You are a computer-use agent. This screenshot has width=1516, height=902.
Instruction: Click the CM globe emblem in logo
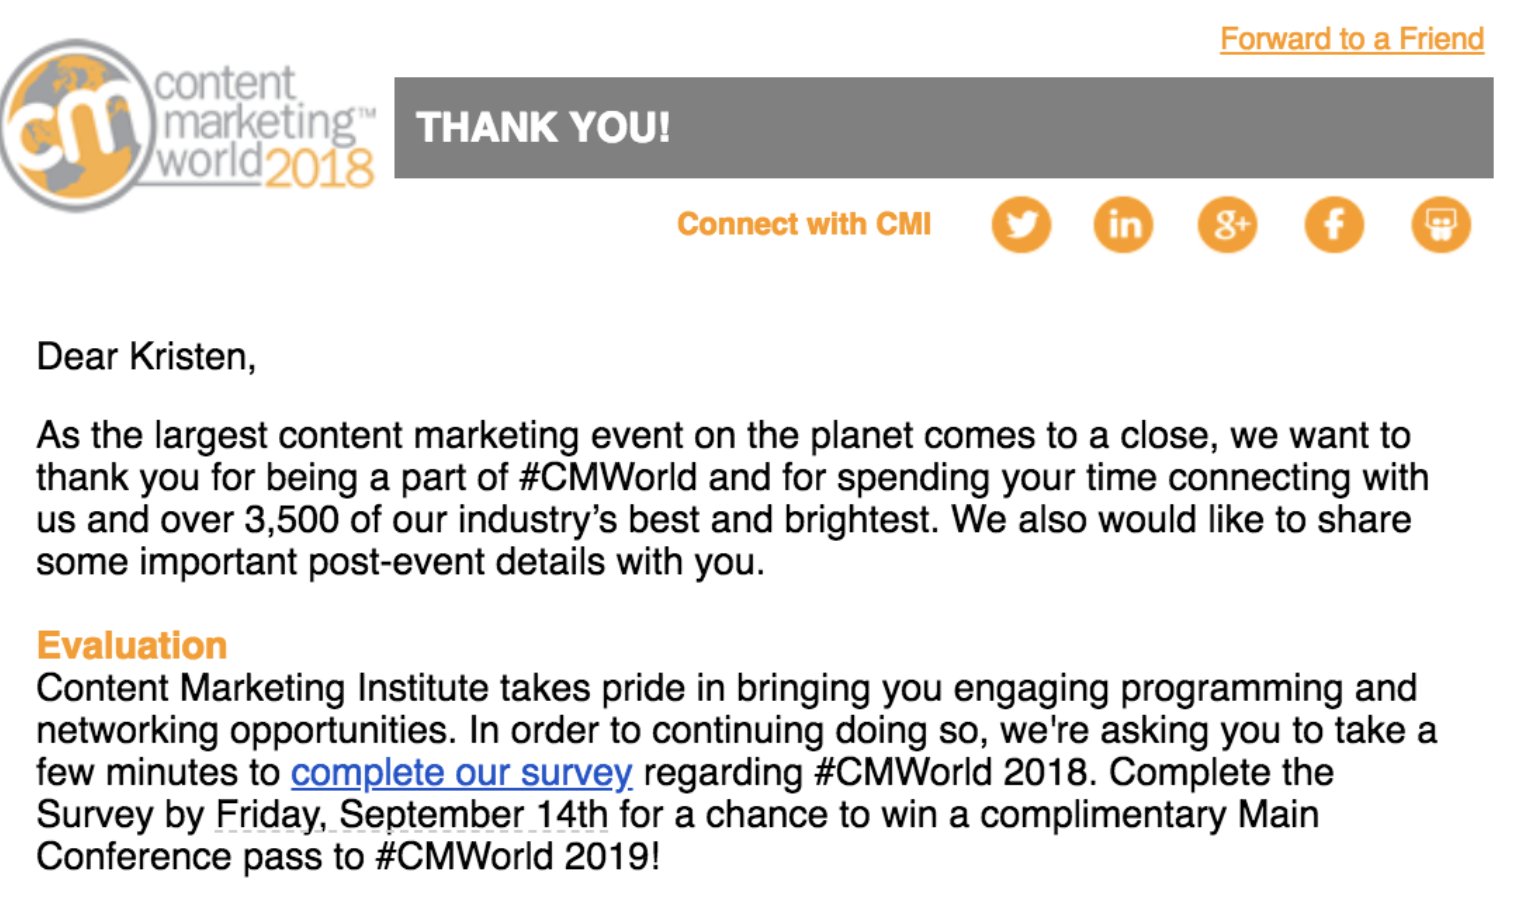(75, 126)
